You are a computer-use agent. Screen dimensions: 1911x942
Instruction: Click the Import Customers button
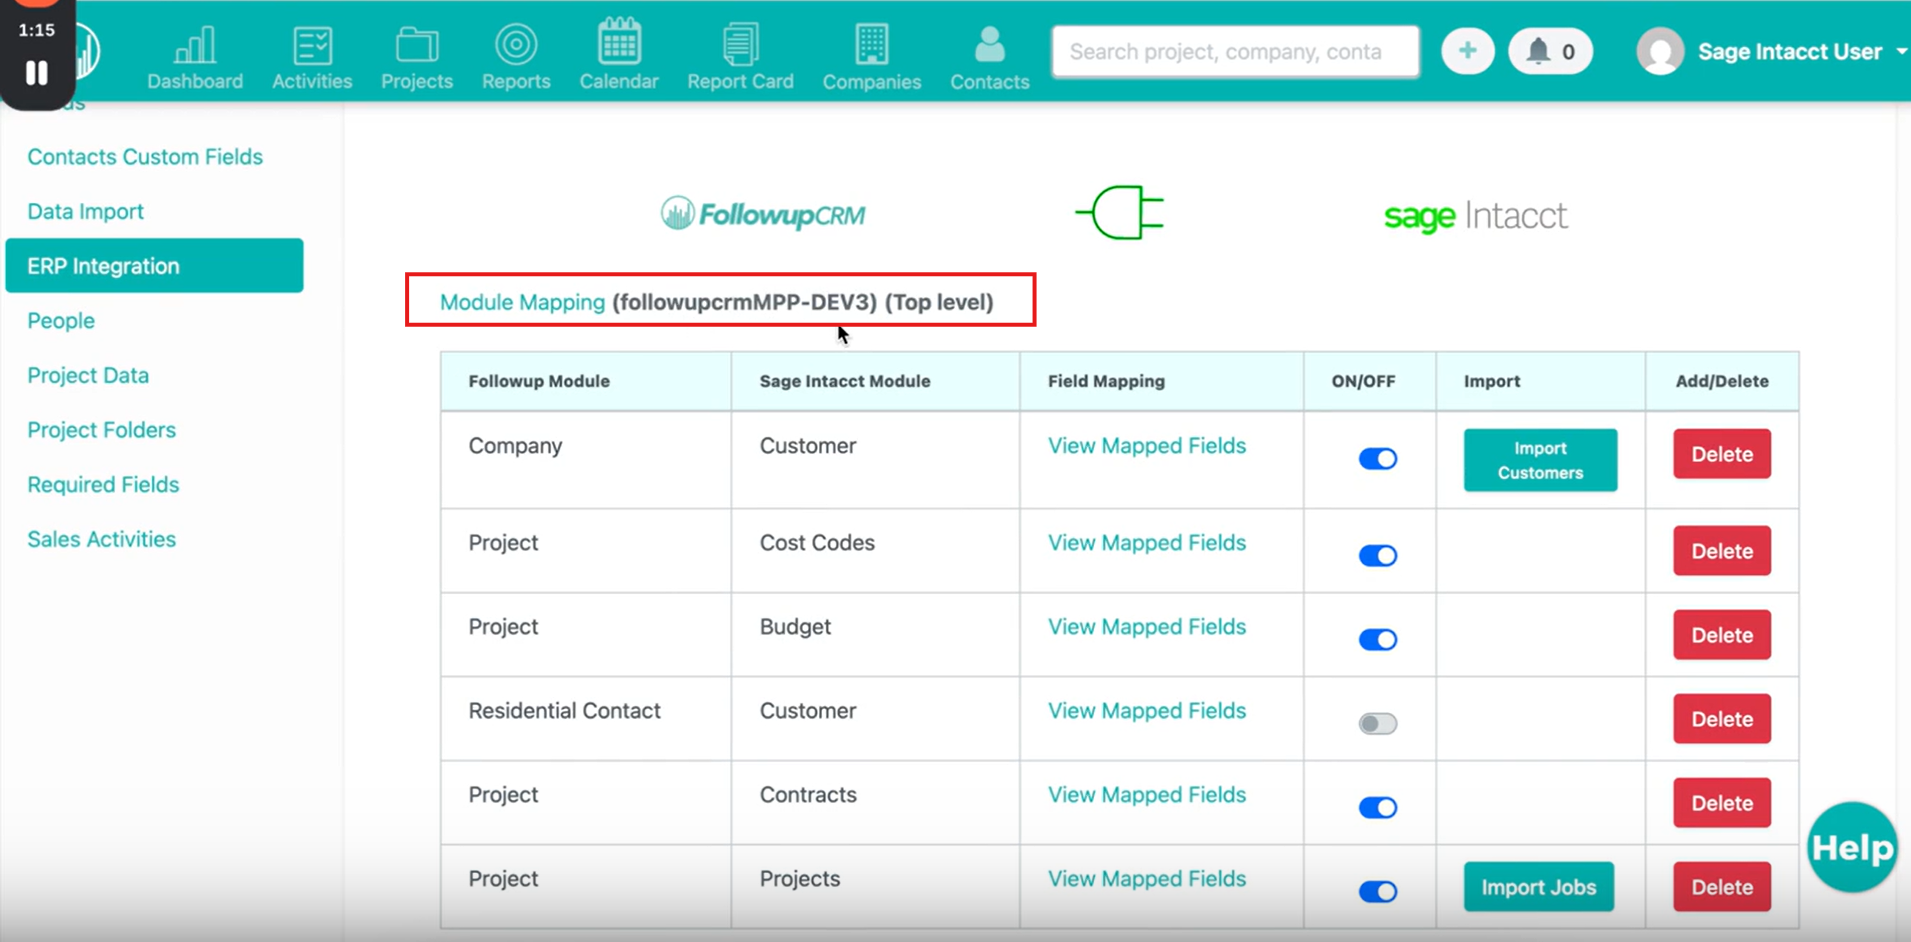[1539, 460]
